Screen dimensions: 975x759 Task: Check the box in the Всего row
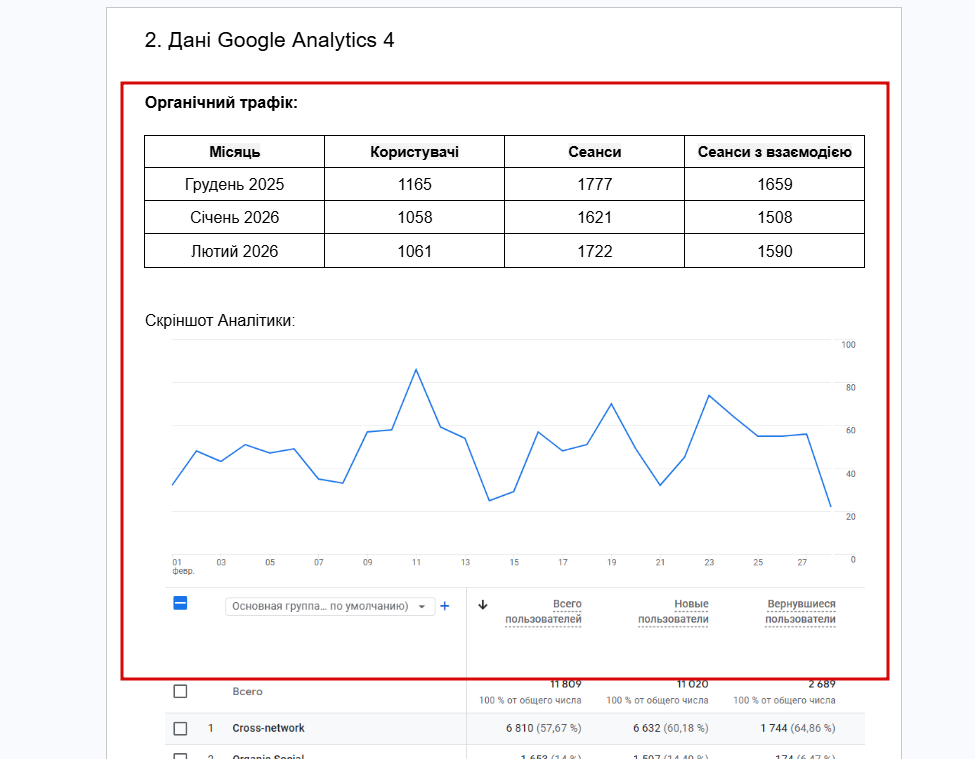(x=180, y=691)
